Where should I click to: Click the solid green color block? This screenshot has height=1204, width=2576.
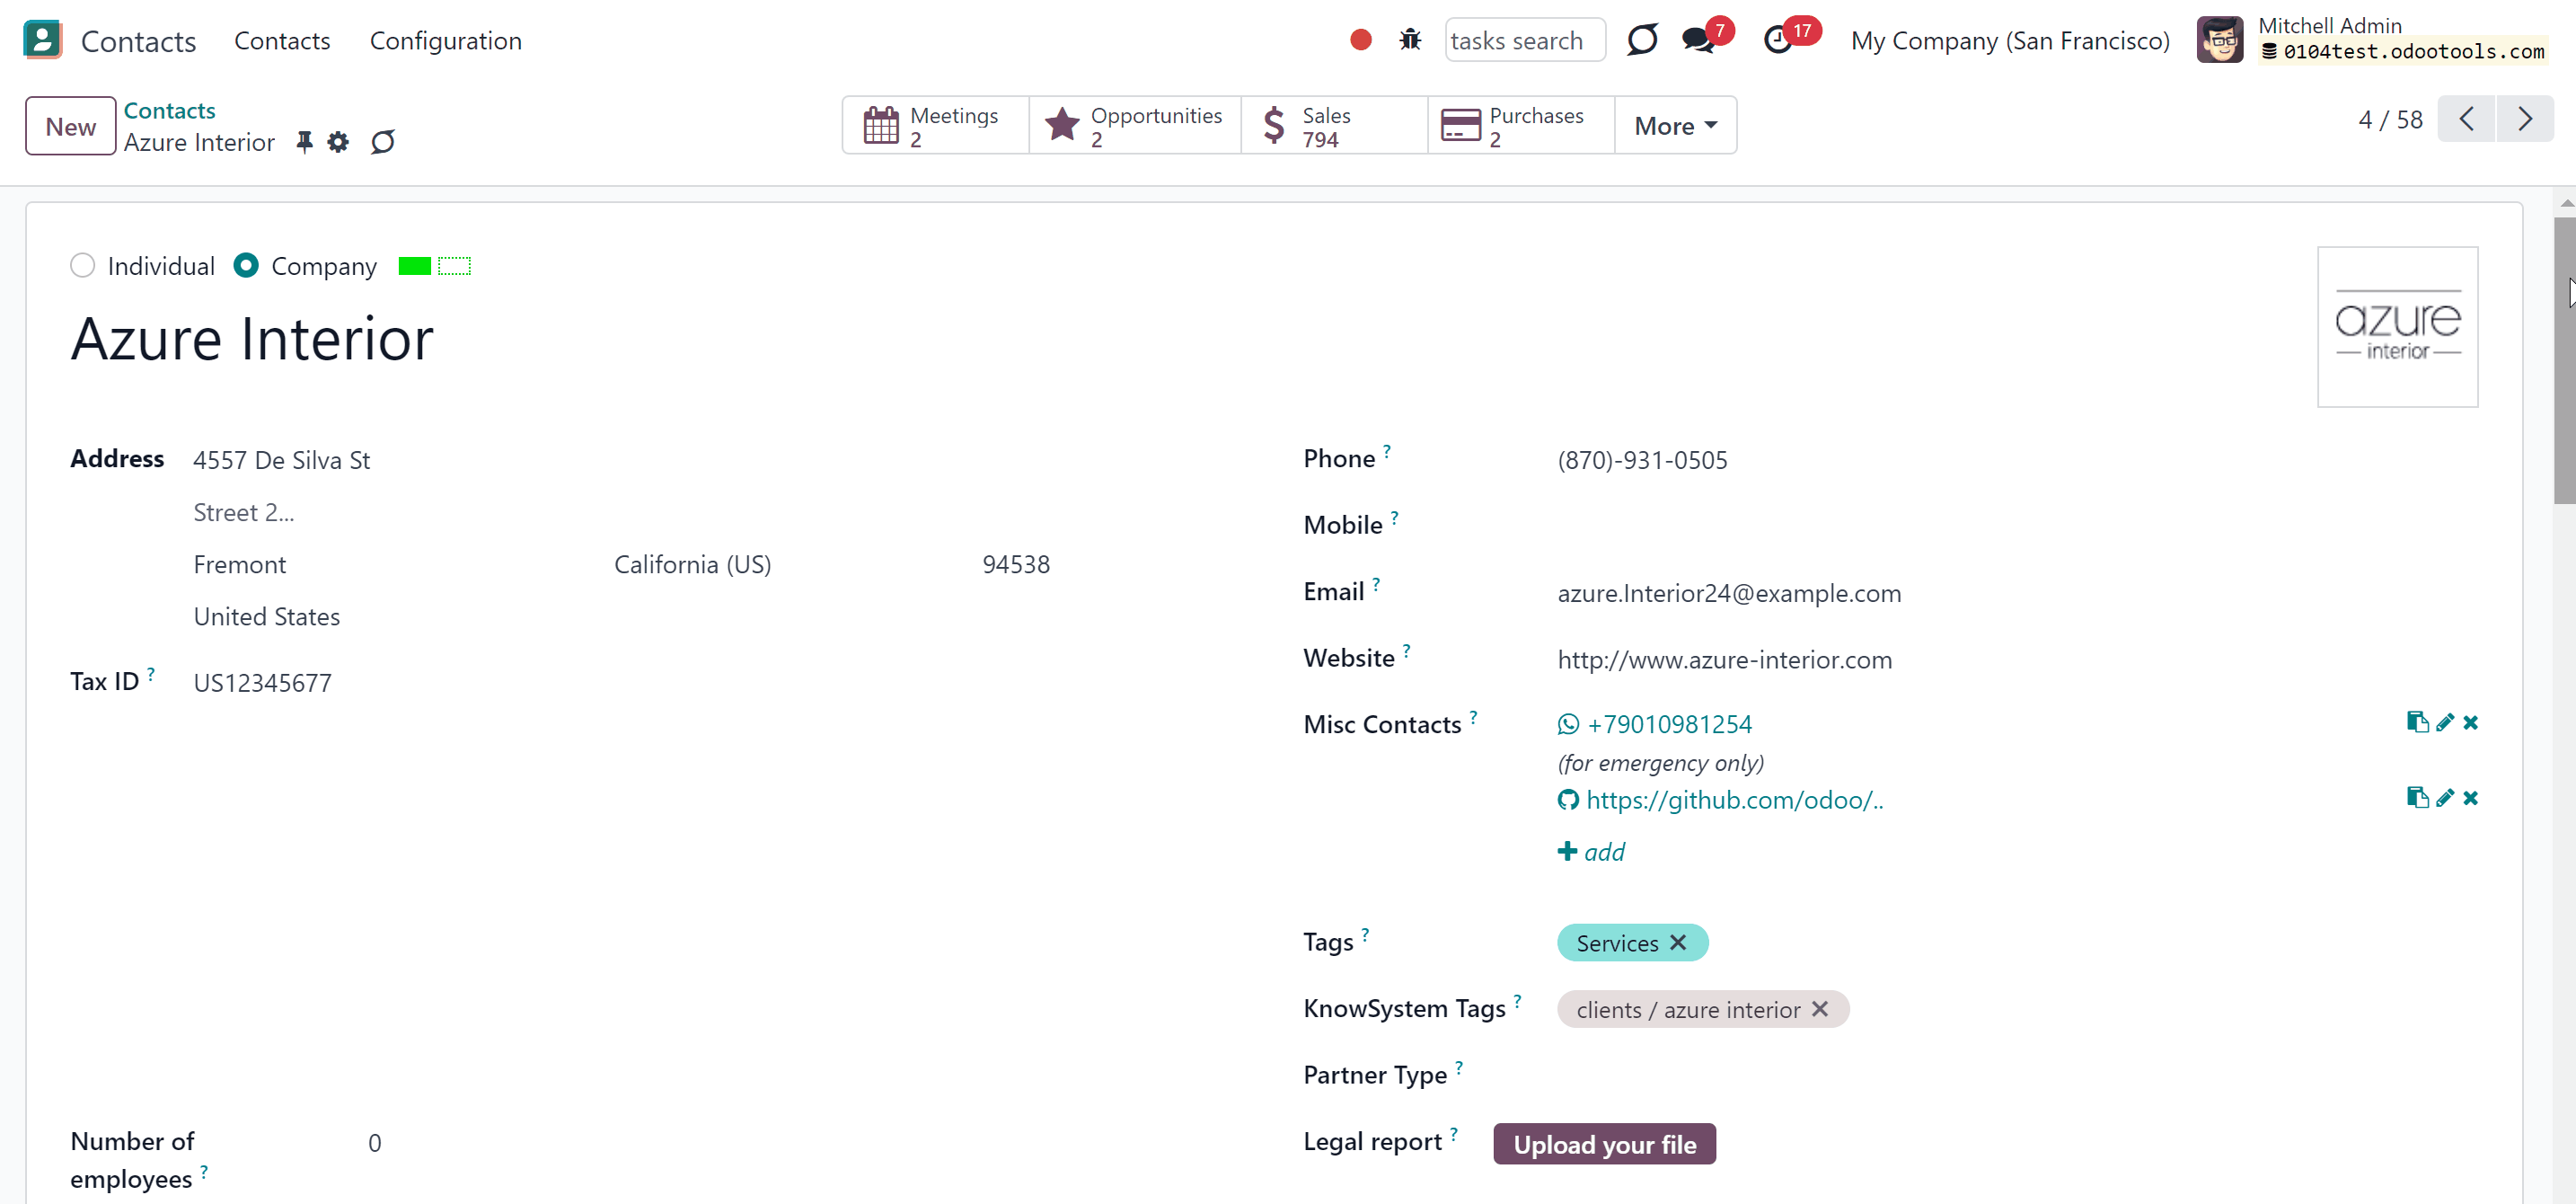[x=414, y=266]
